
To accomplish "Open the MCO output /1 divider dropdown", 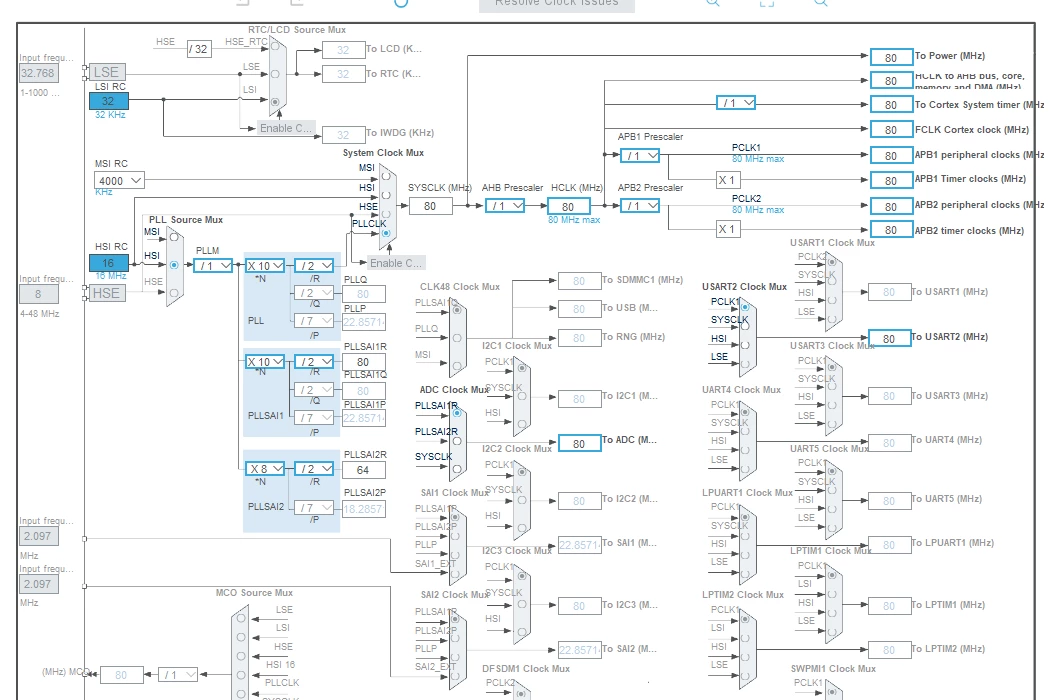I will (x=178, y=674).
